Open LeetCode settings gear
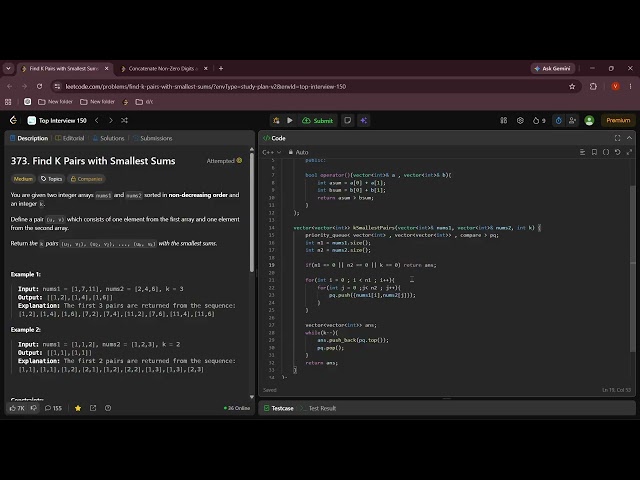 click(x=520, y=120)
